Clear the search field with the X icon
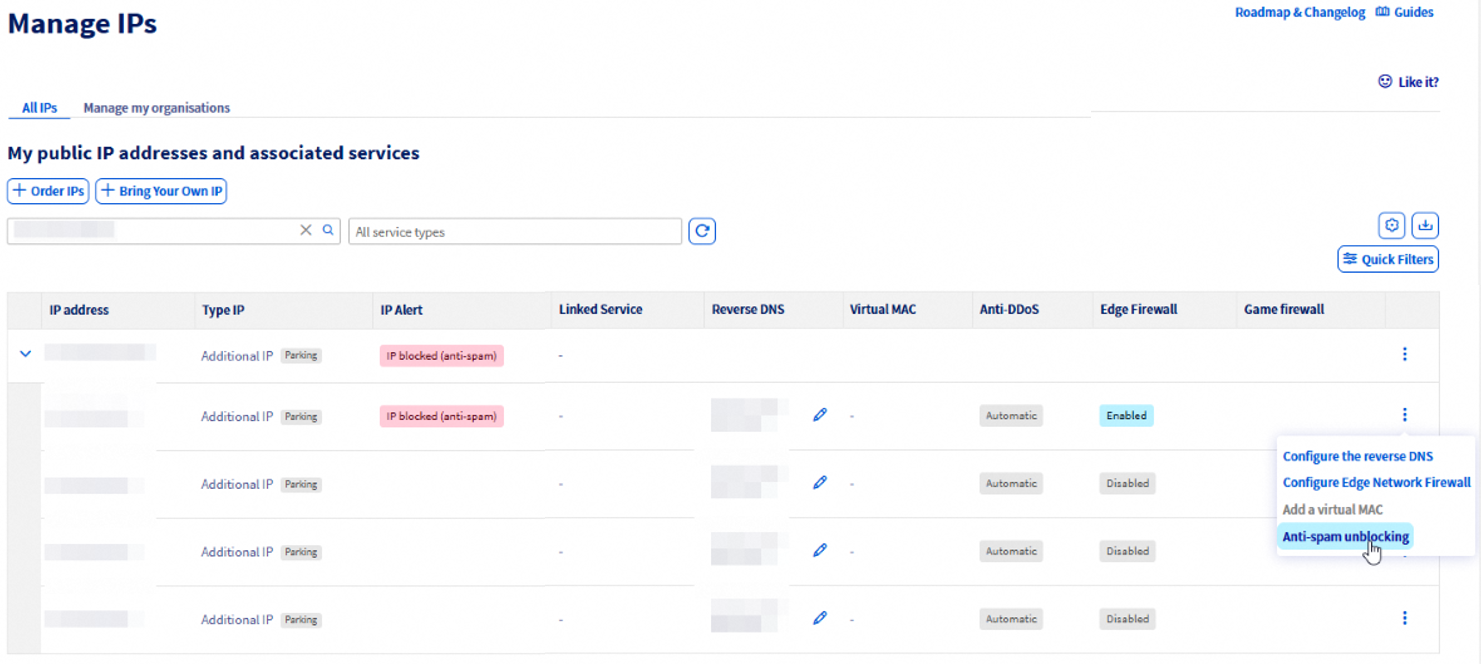Screen dimensions: 1481x664 [306, 230]
